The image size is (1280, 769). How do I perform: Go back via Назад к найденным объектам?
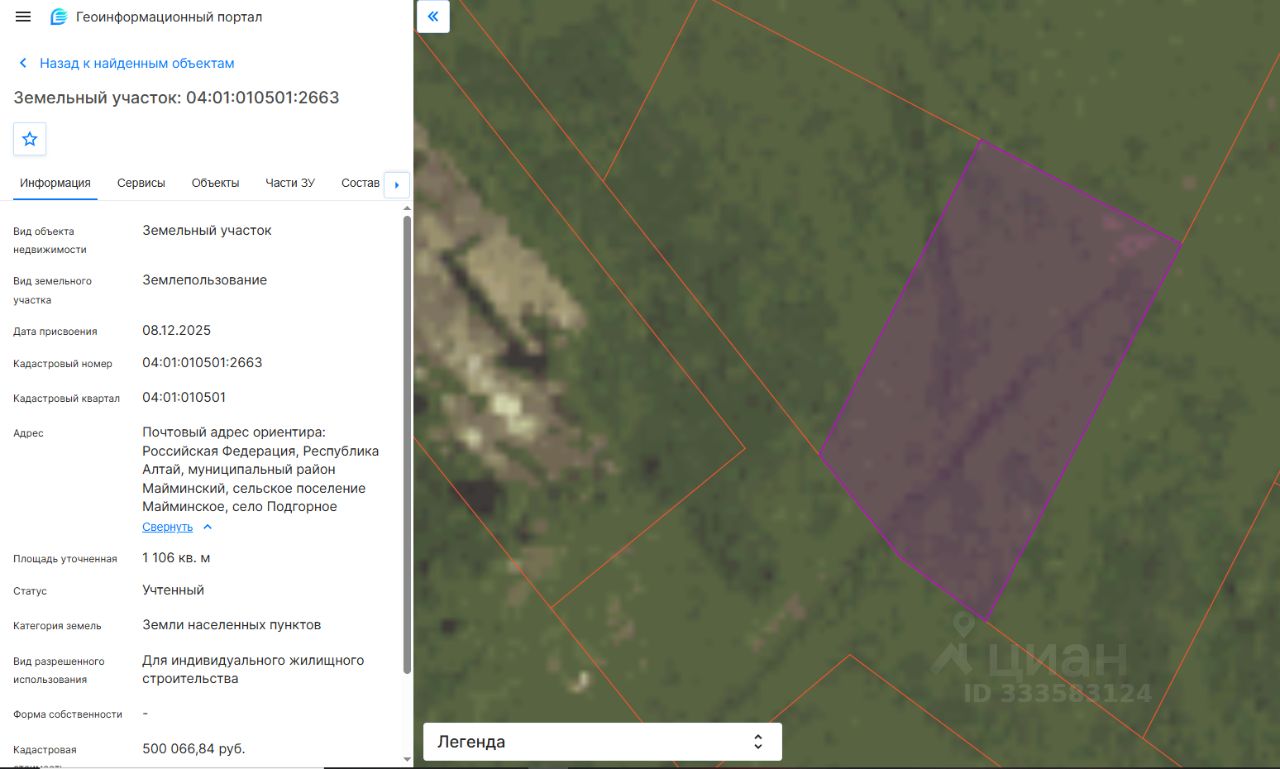tap(137, 63)
